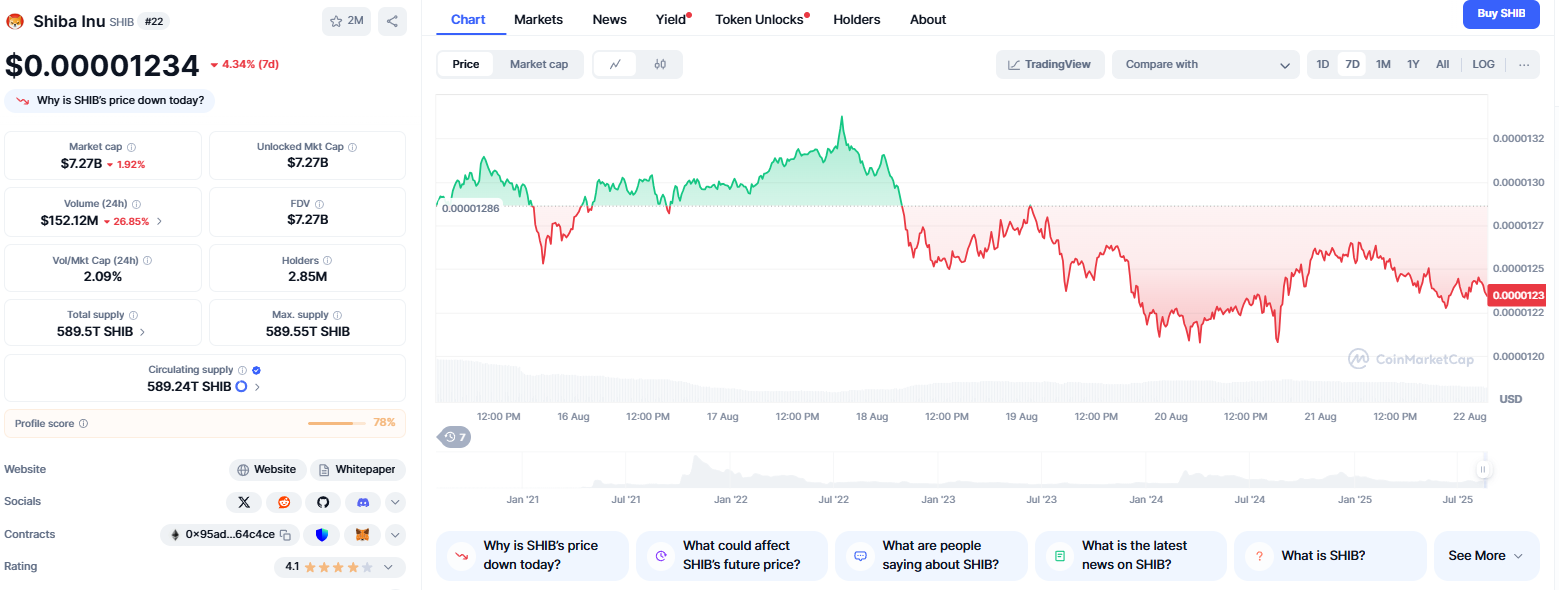Expand more Socials links

[395, 502]
